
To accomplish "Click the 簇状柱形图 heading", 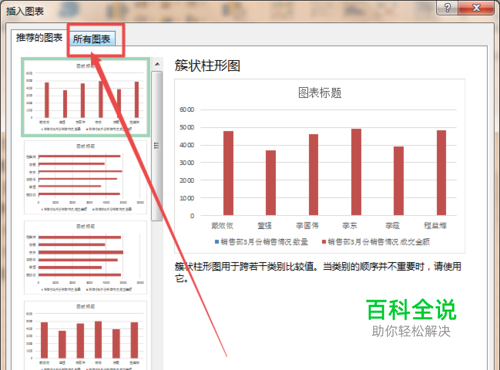I will [x=207, y=66].
